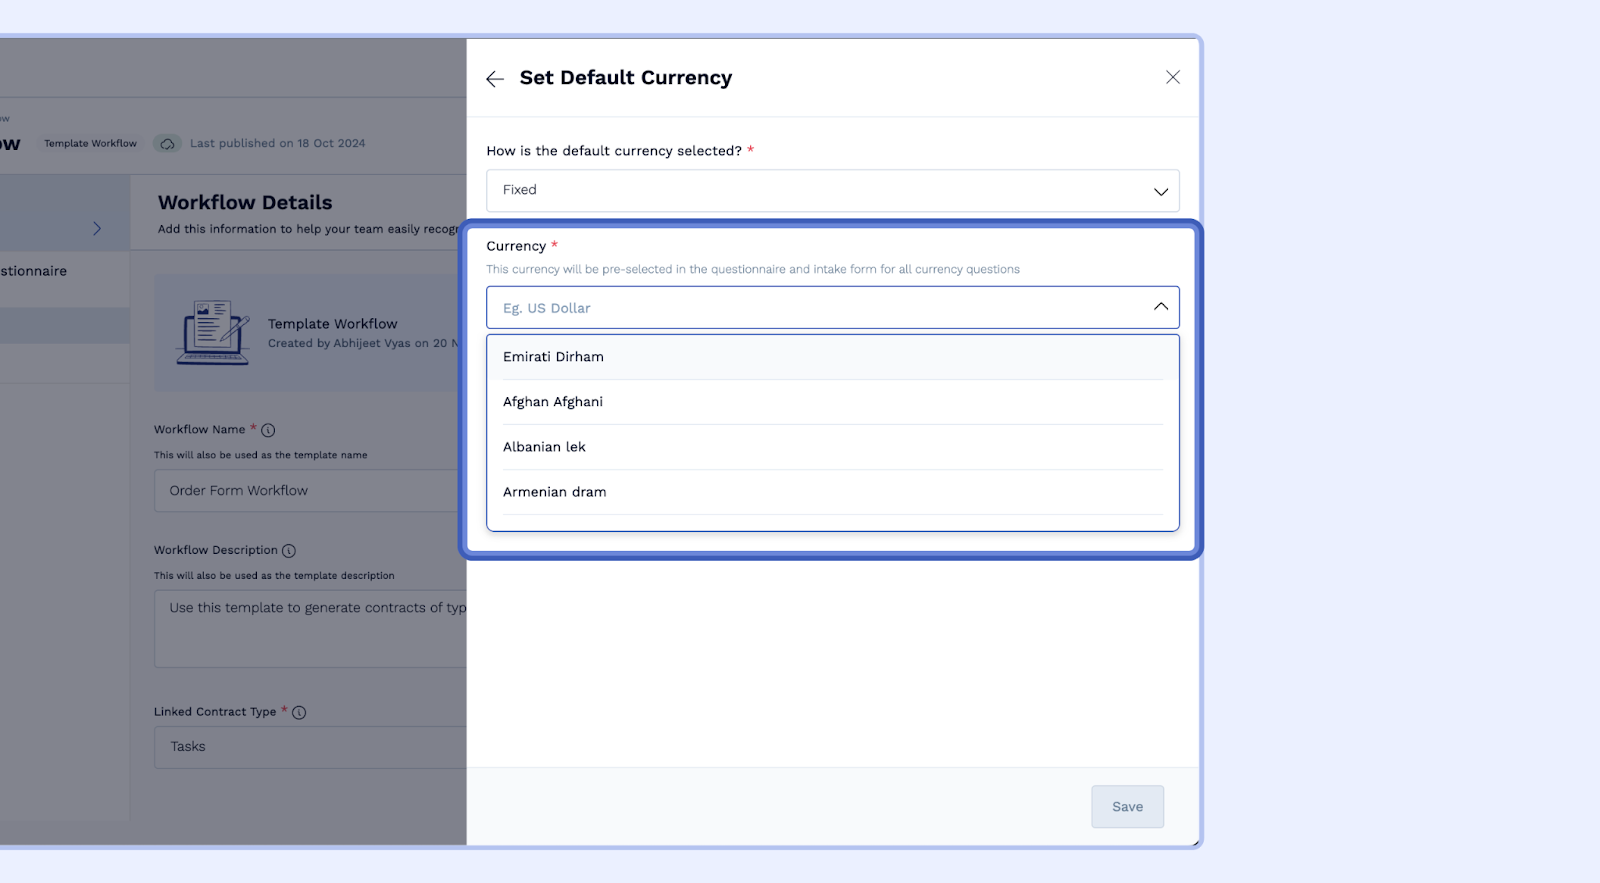Click the Template Workflow document illustration
Screen dimensions: 1600x883
[x=213, y=333]
